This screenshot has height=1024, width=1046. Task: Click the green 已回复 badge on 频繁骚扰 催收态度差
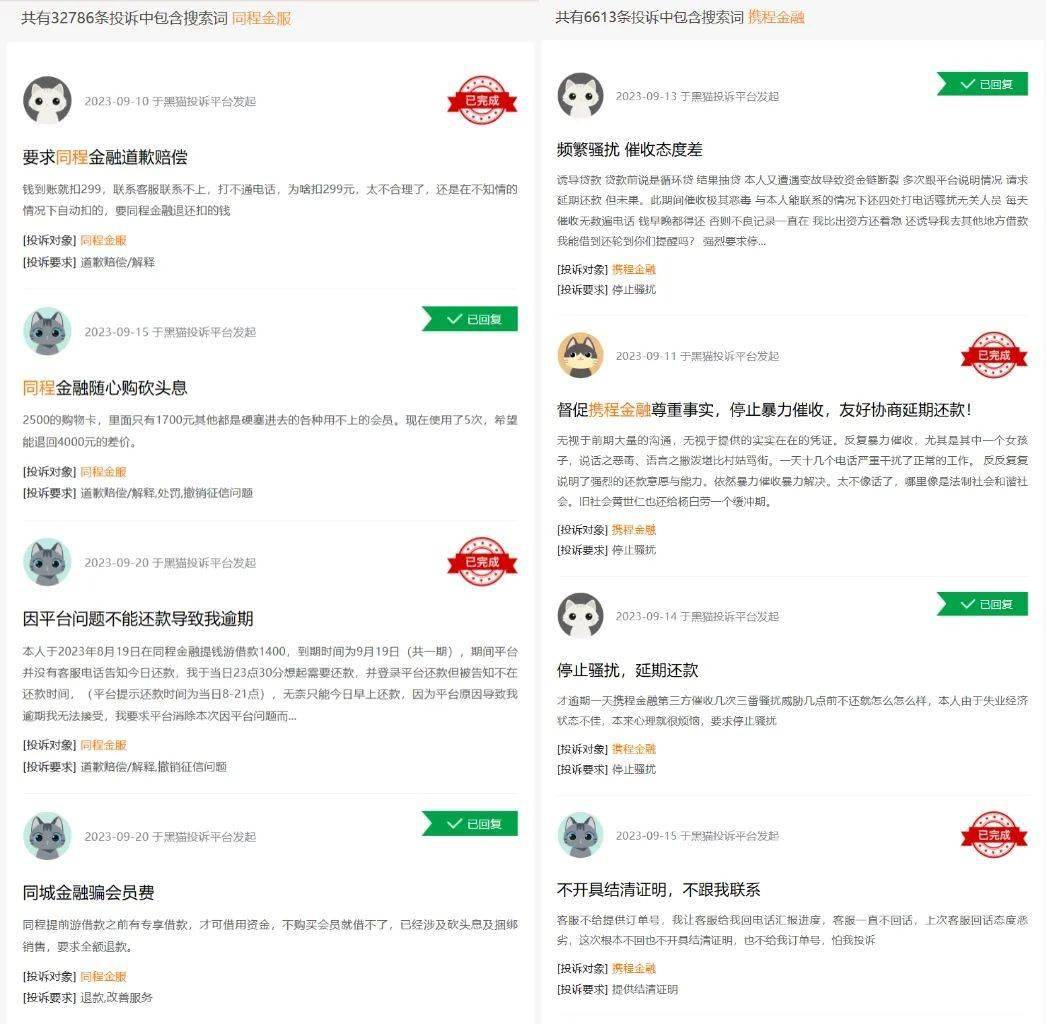[x=982, y=84]
